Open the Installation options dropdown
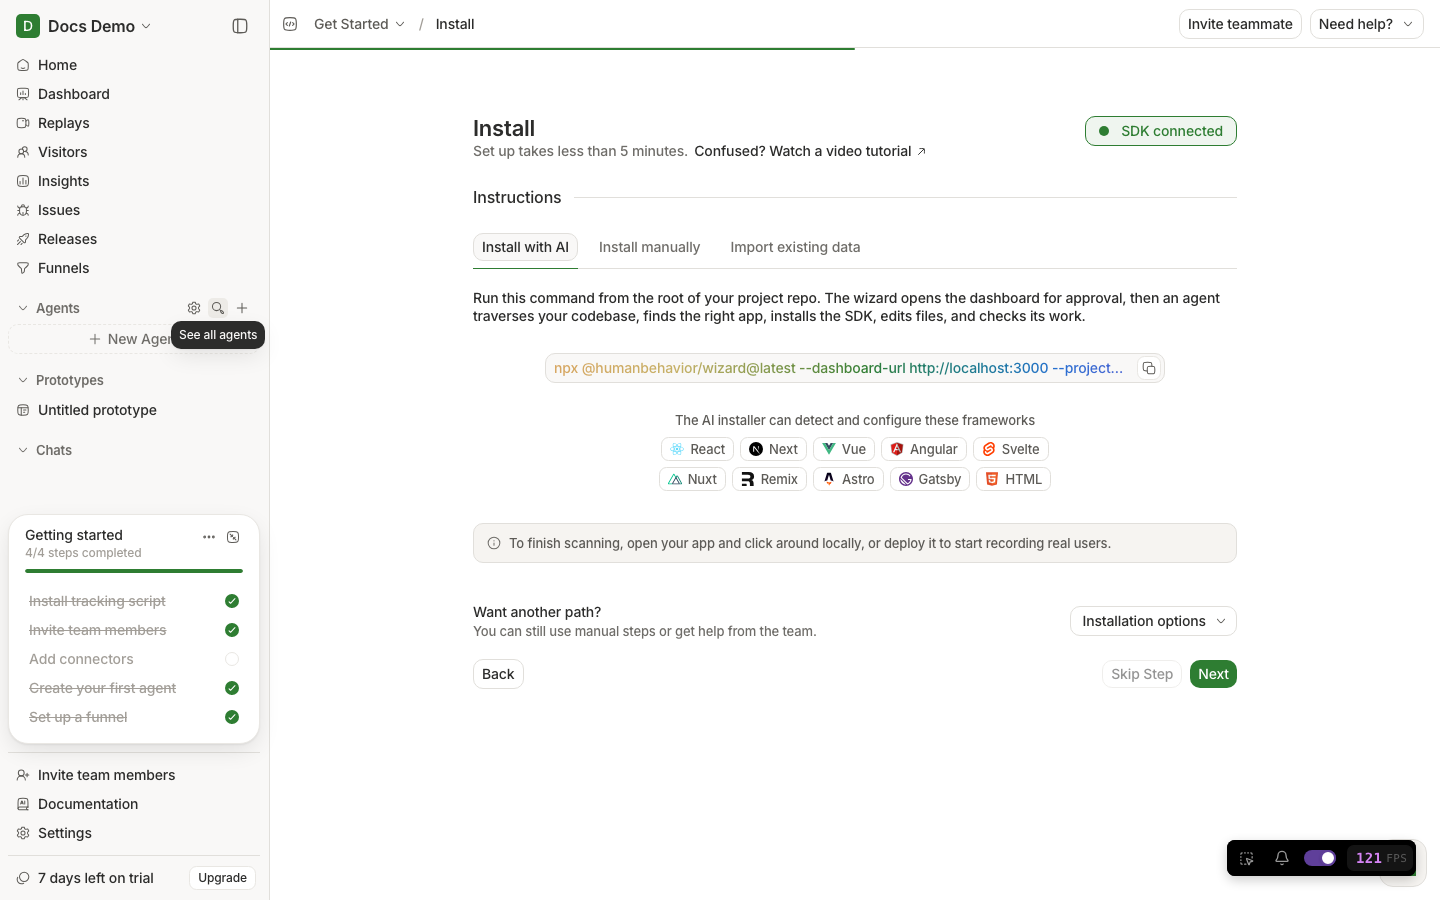This screenshot has width=1440, height=900. [1153, 621]
